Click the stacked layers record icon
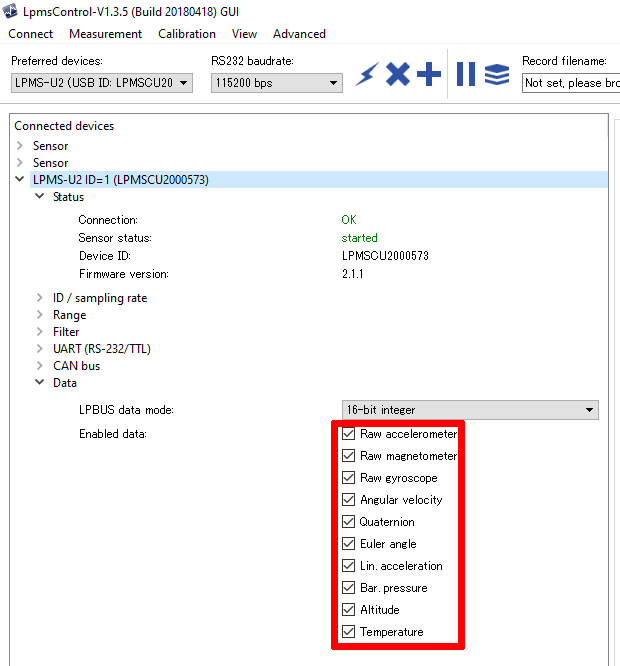 pos(497,75)
